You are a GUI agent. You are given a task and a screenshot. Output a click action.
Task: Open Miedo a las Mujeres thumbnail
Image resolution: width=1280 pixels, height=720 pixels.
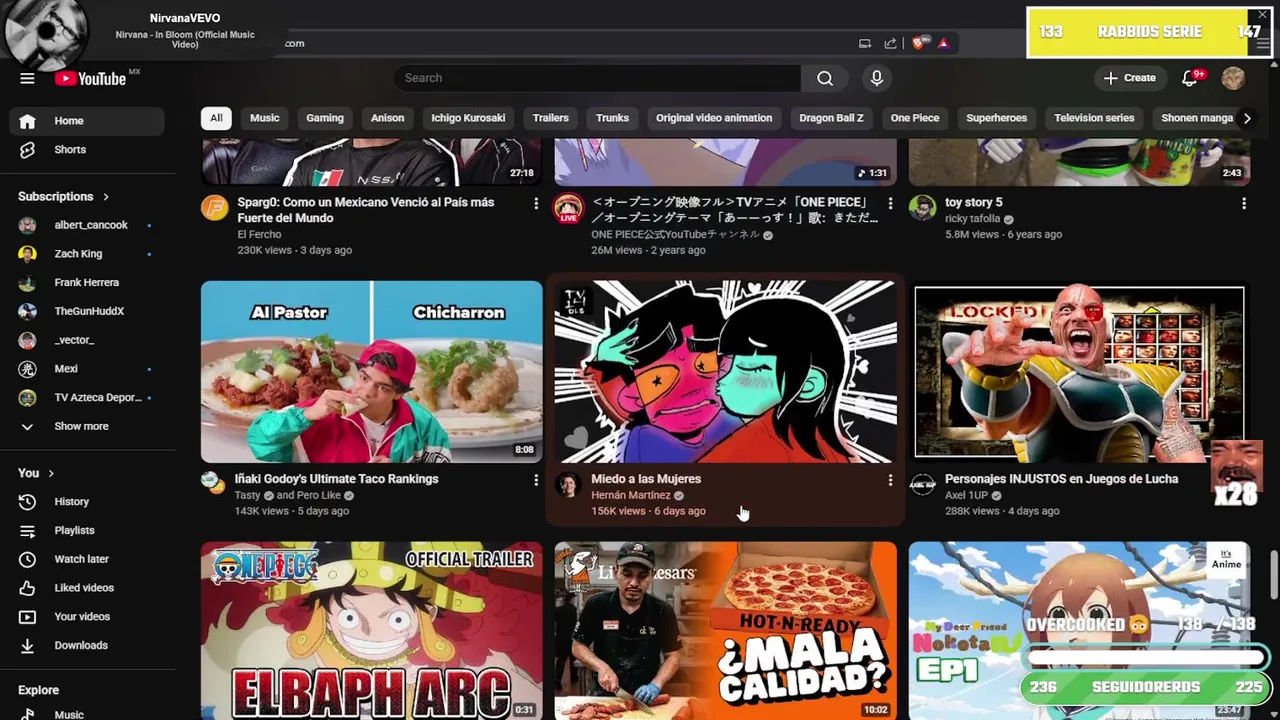[x=726, y=372]
